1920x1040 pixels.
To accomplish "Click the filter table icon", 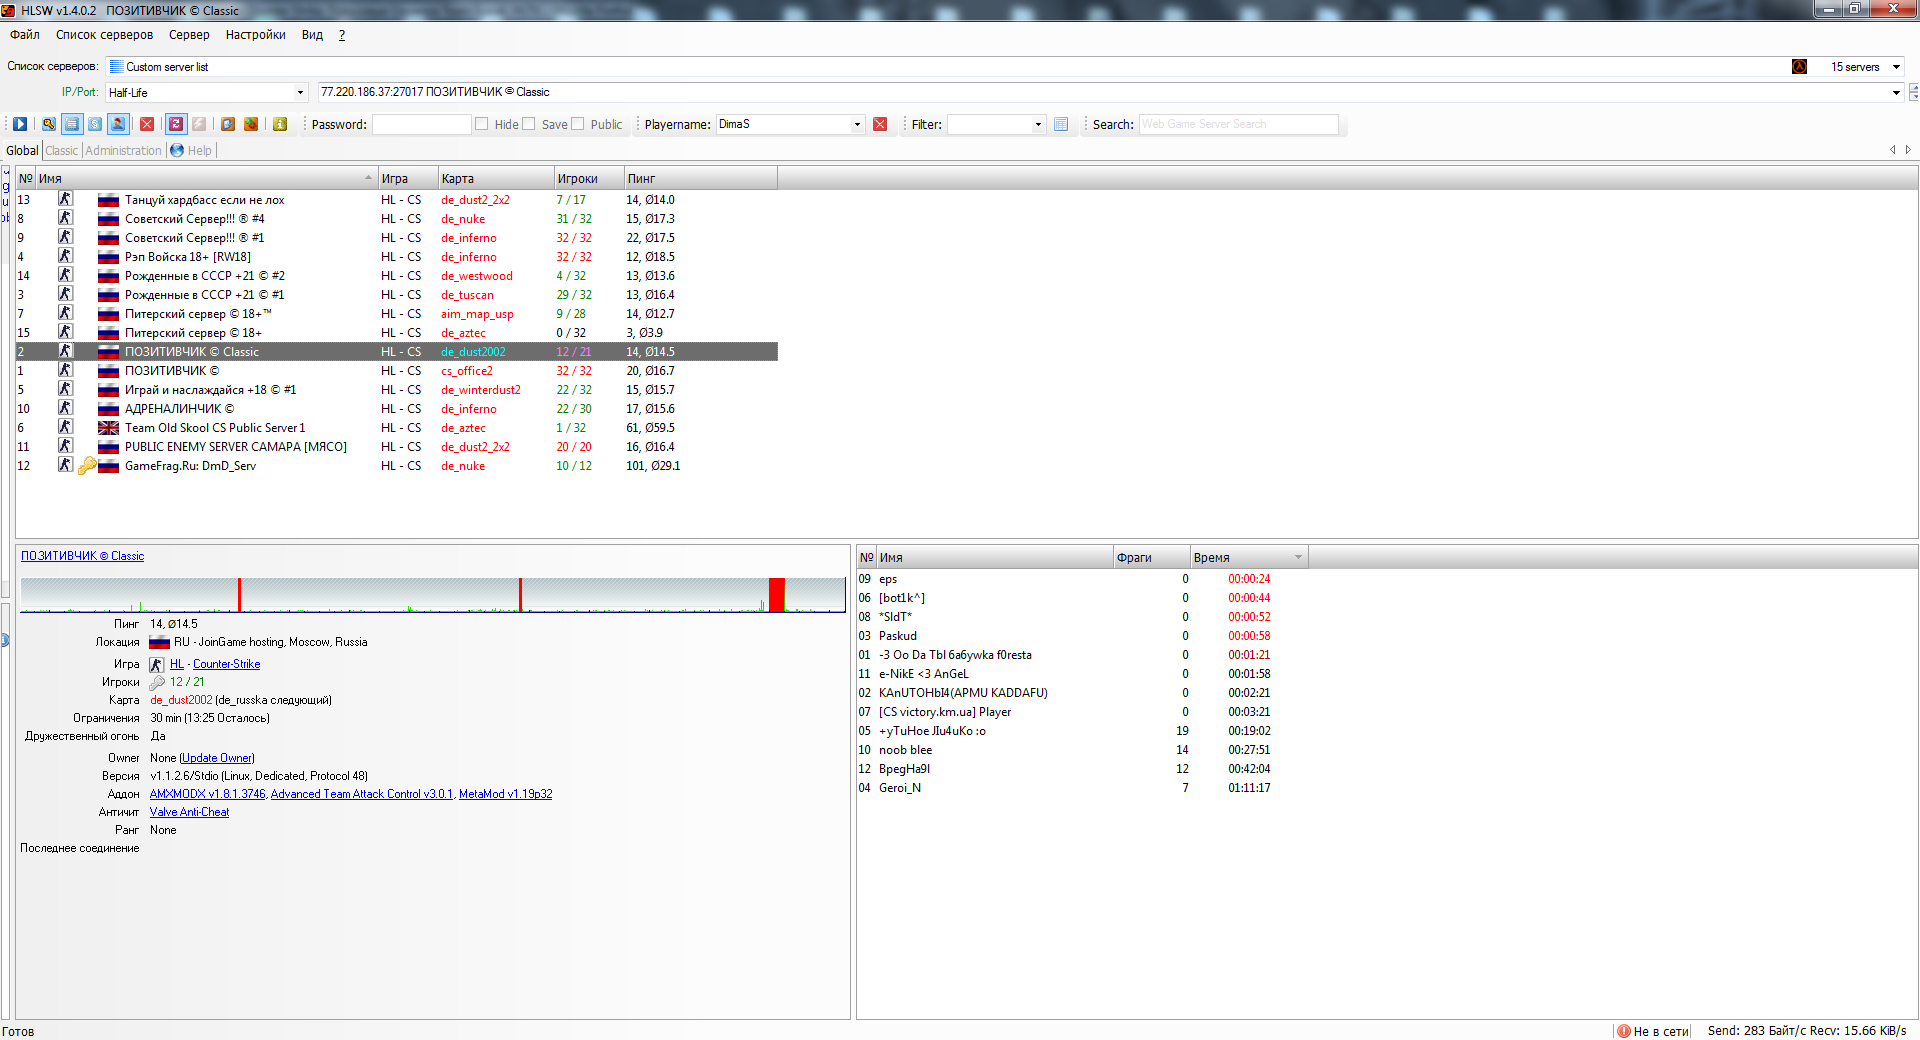I will (x=1061, y=124).
